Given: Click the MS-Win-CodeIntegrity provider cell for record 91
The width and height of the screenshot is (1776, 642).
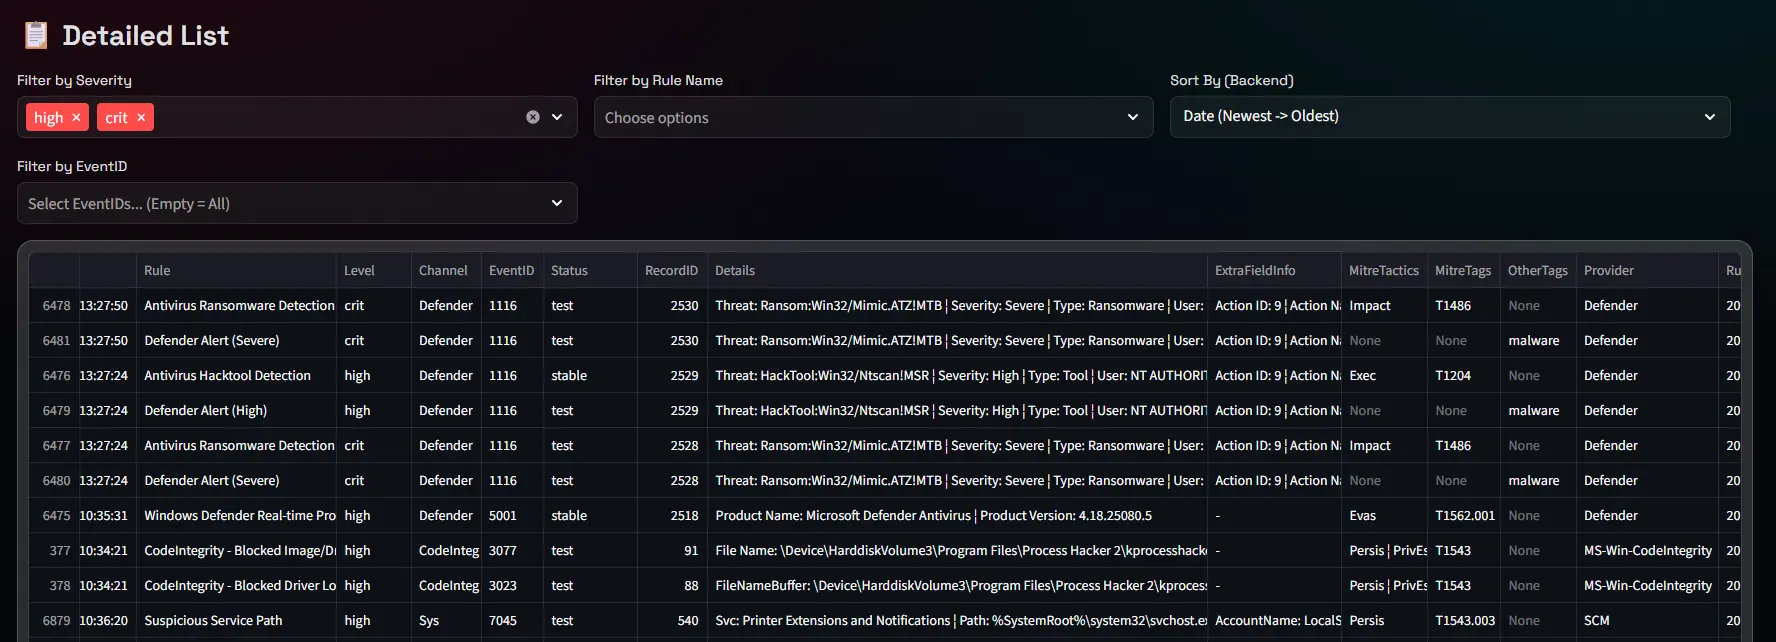Looking at the screenshot, I should tap(1647, 551).
